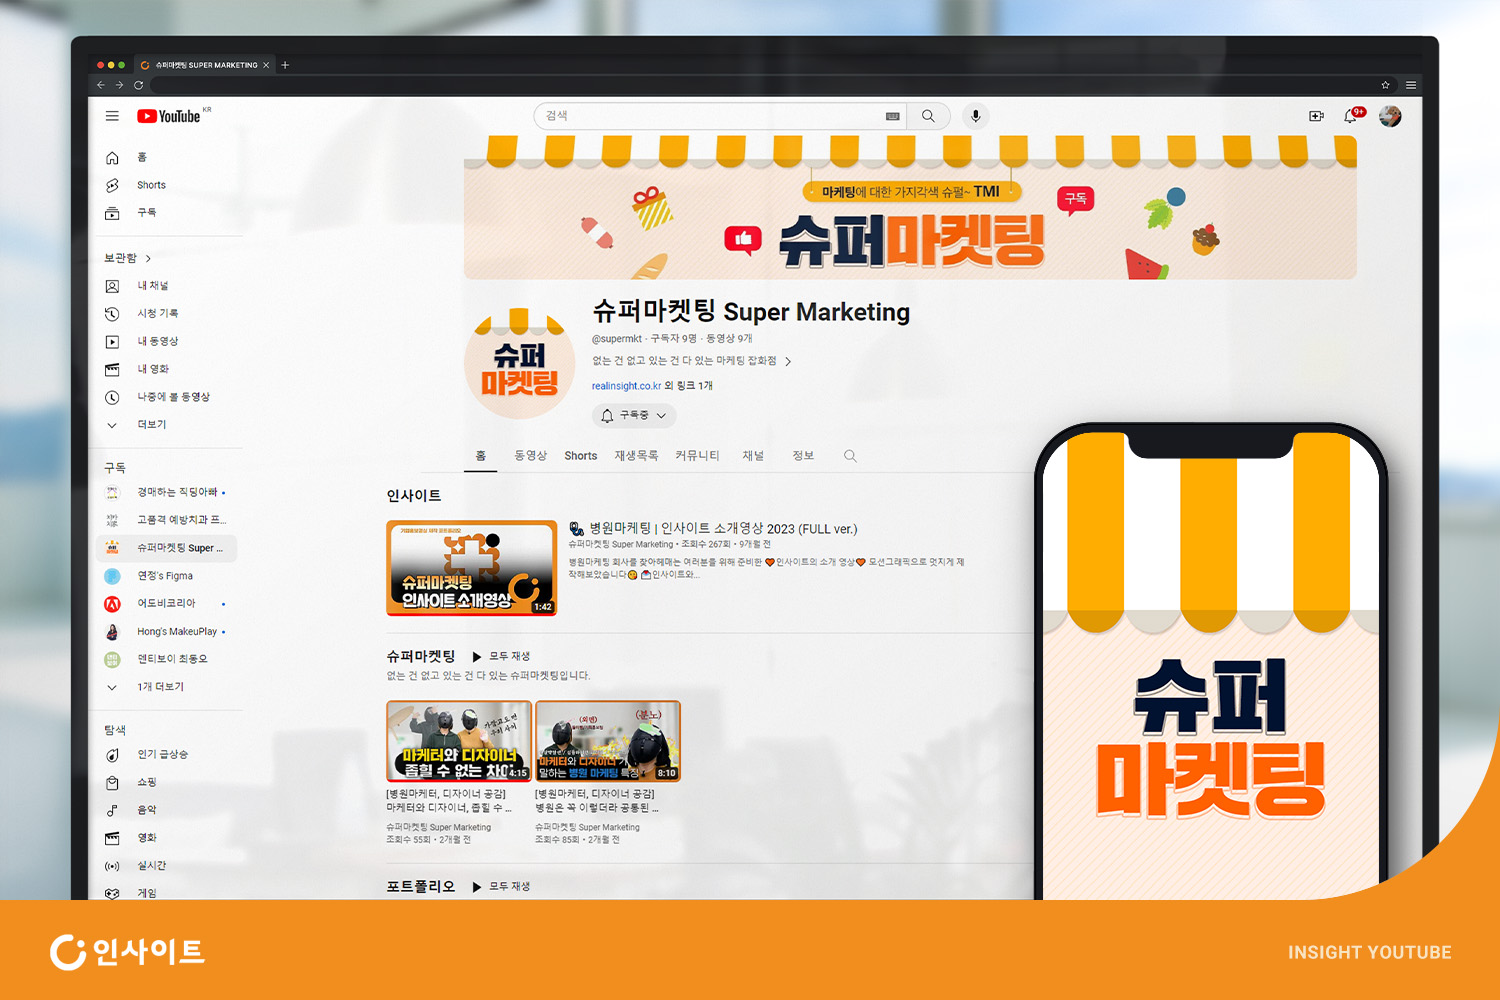
Task: Reload the page in the browser
Action: (138, 85)
